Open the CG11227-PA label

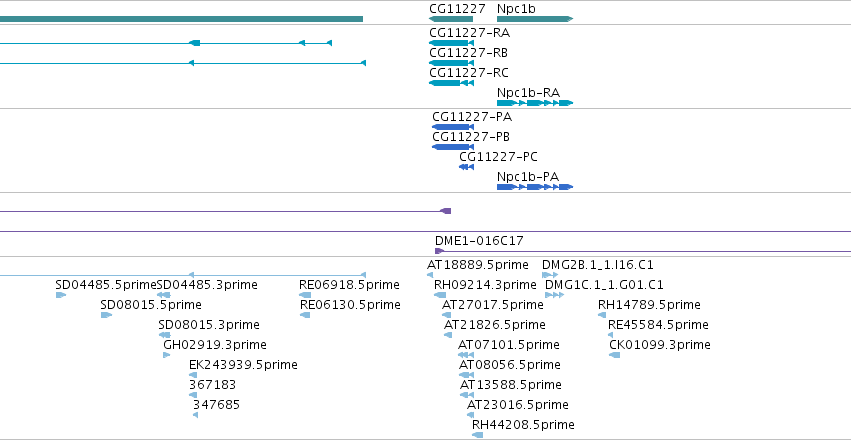pyautogui.click(x=472, y=117)
